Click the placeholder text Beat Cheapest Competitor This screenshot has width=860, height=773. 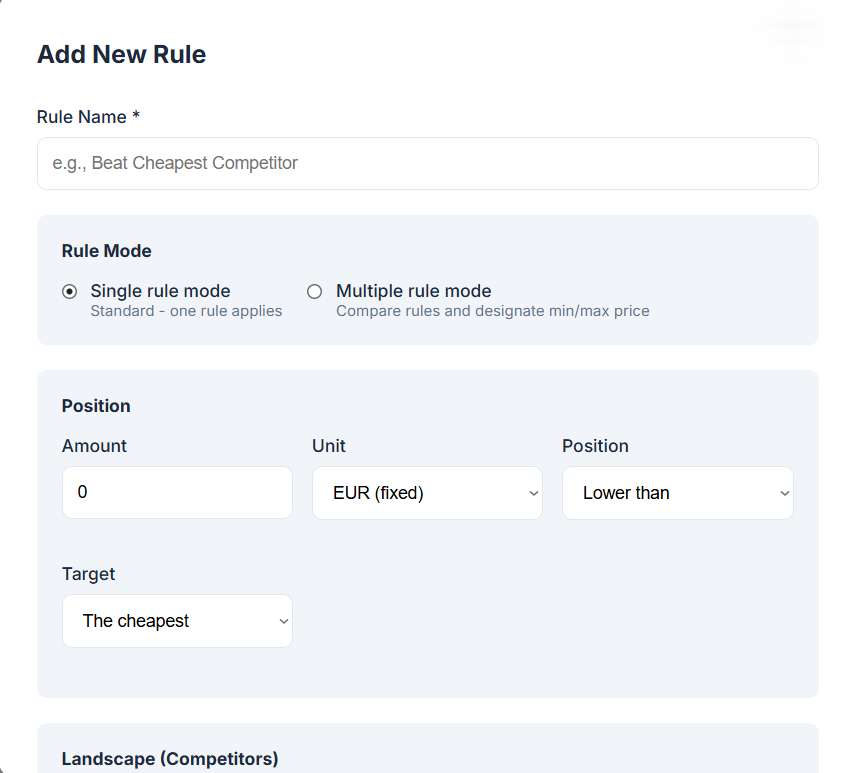pyautogui.click(x=175, y=163)
